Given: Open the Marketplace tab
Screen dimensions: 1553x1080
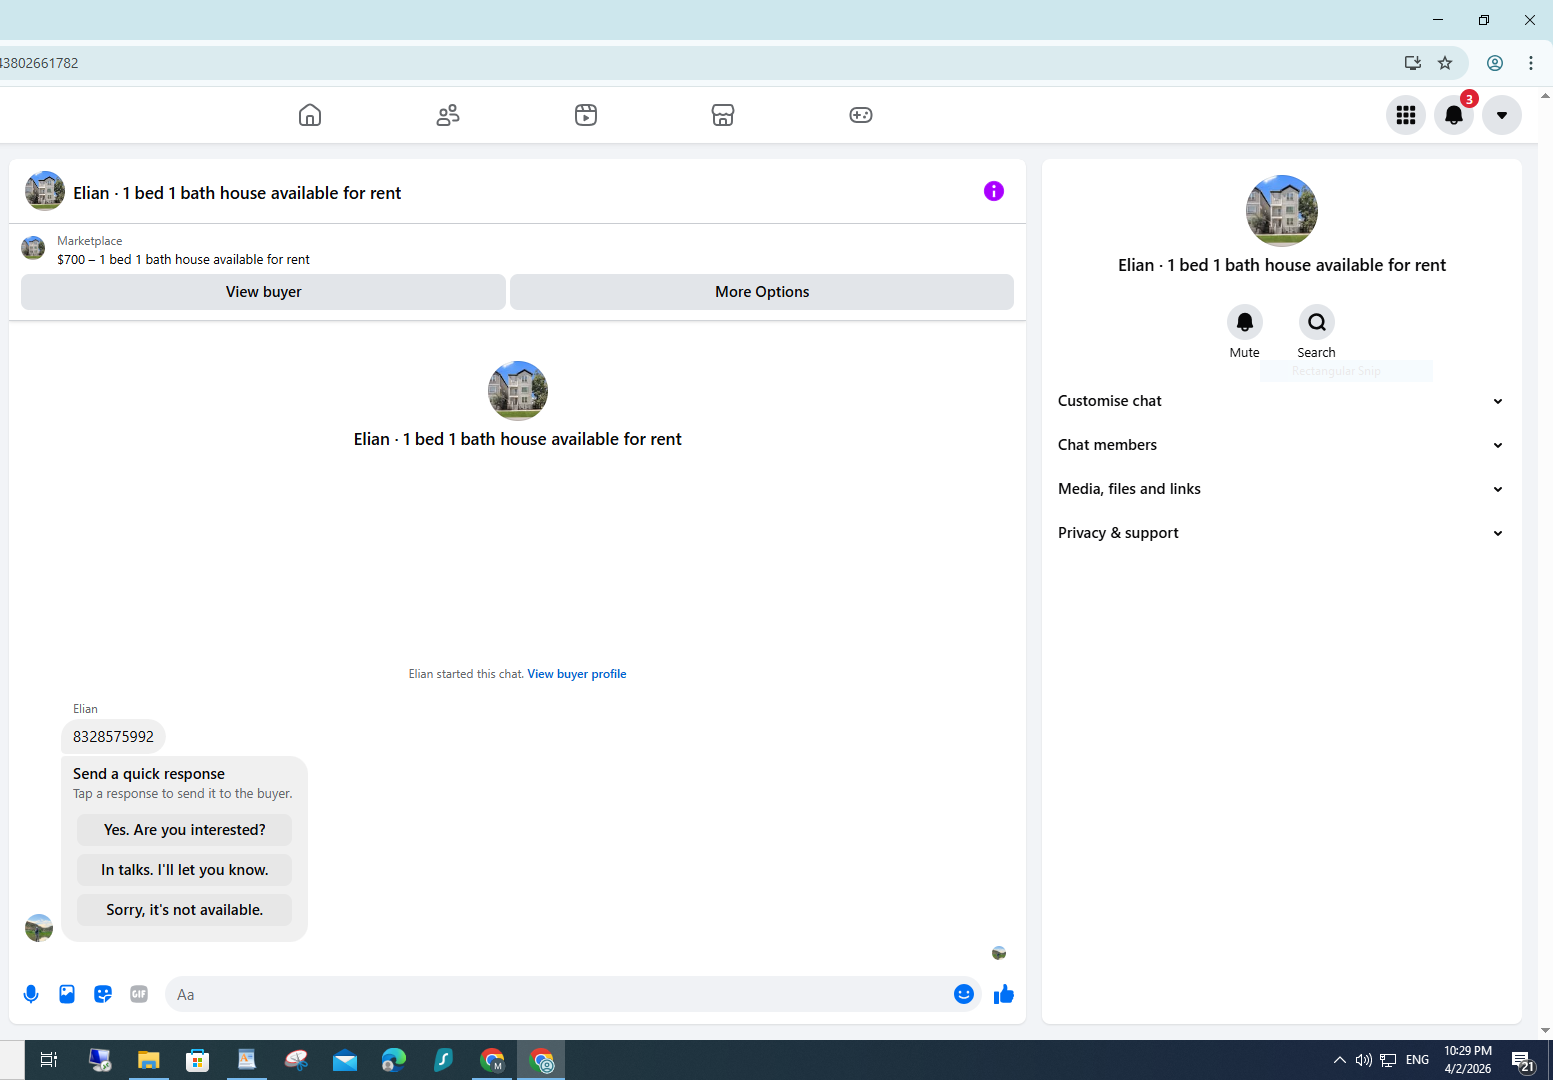Looking at the screenshot, I should pyautogui.click(x=723, y=115).
